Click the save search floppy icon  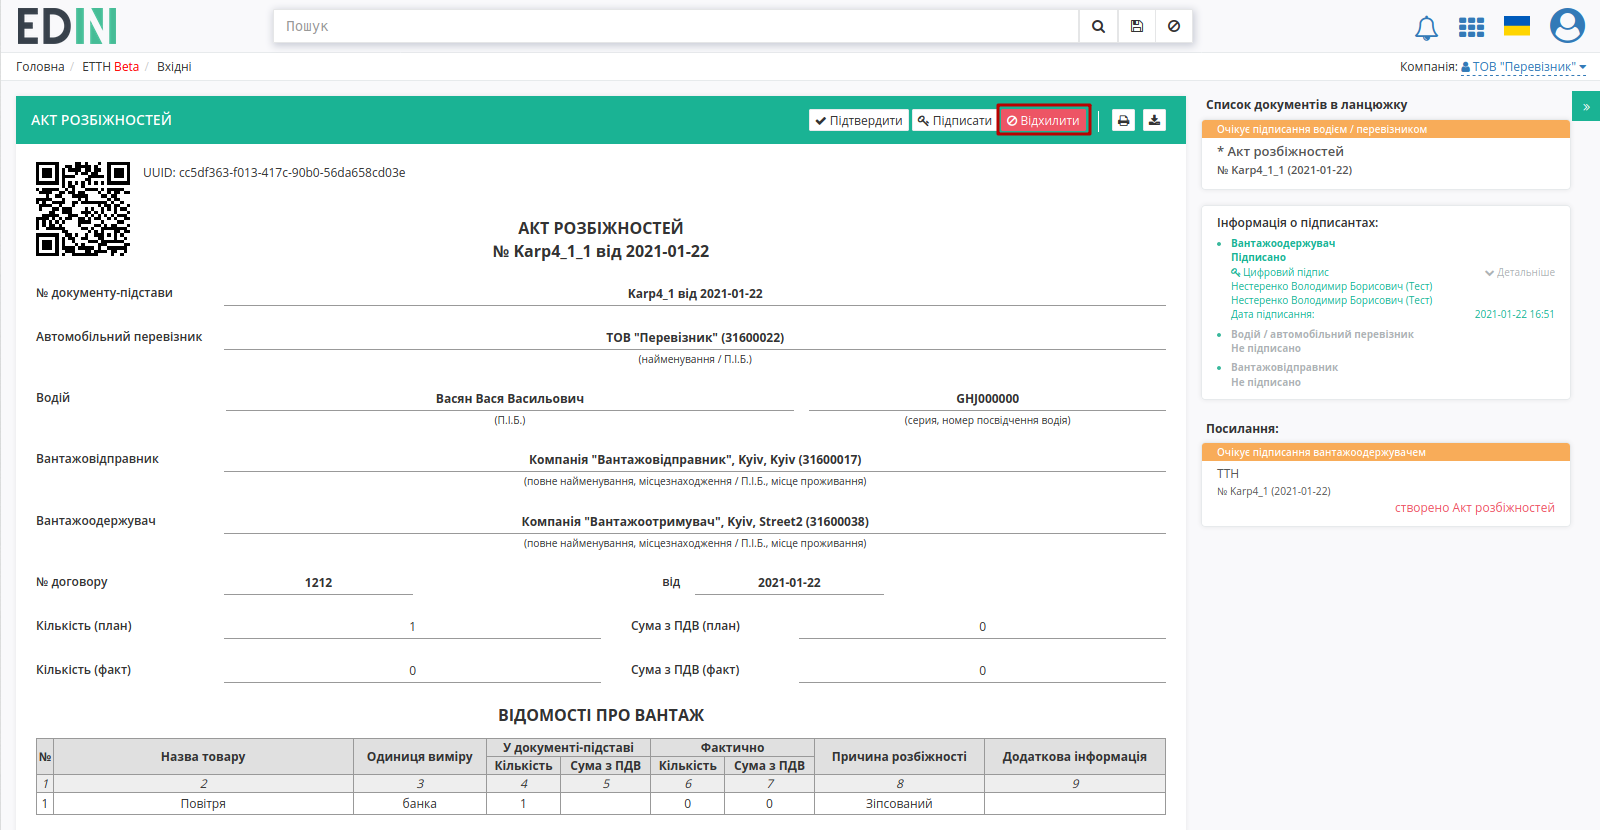[1137, 26]
